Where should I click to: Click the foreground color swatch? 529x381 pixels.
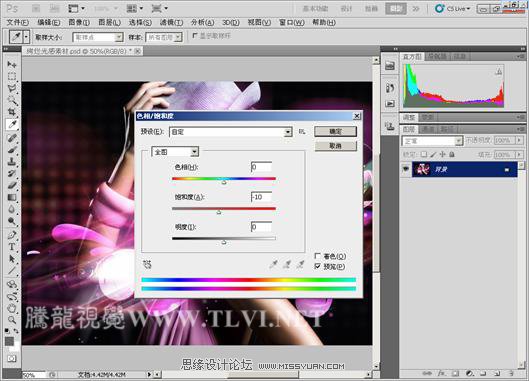point(9,341)
